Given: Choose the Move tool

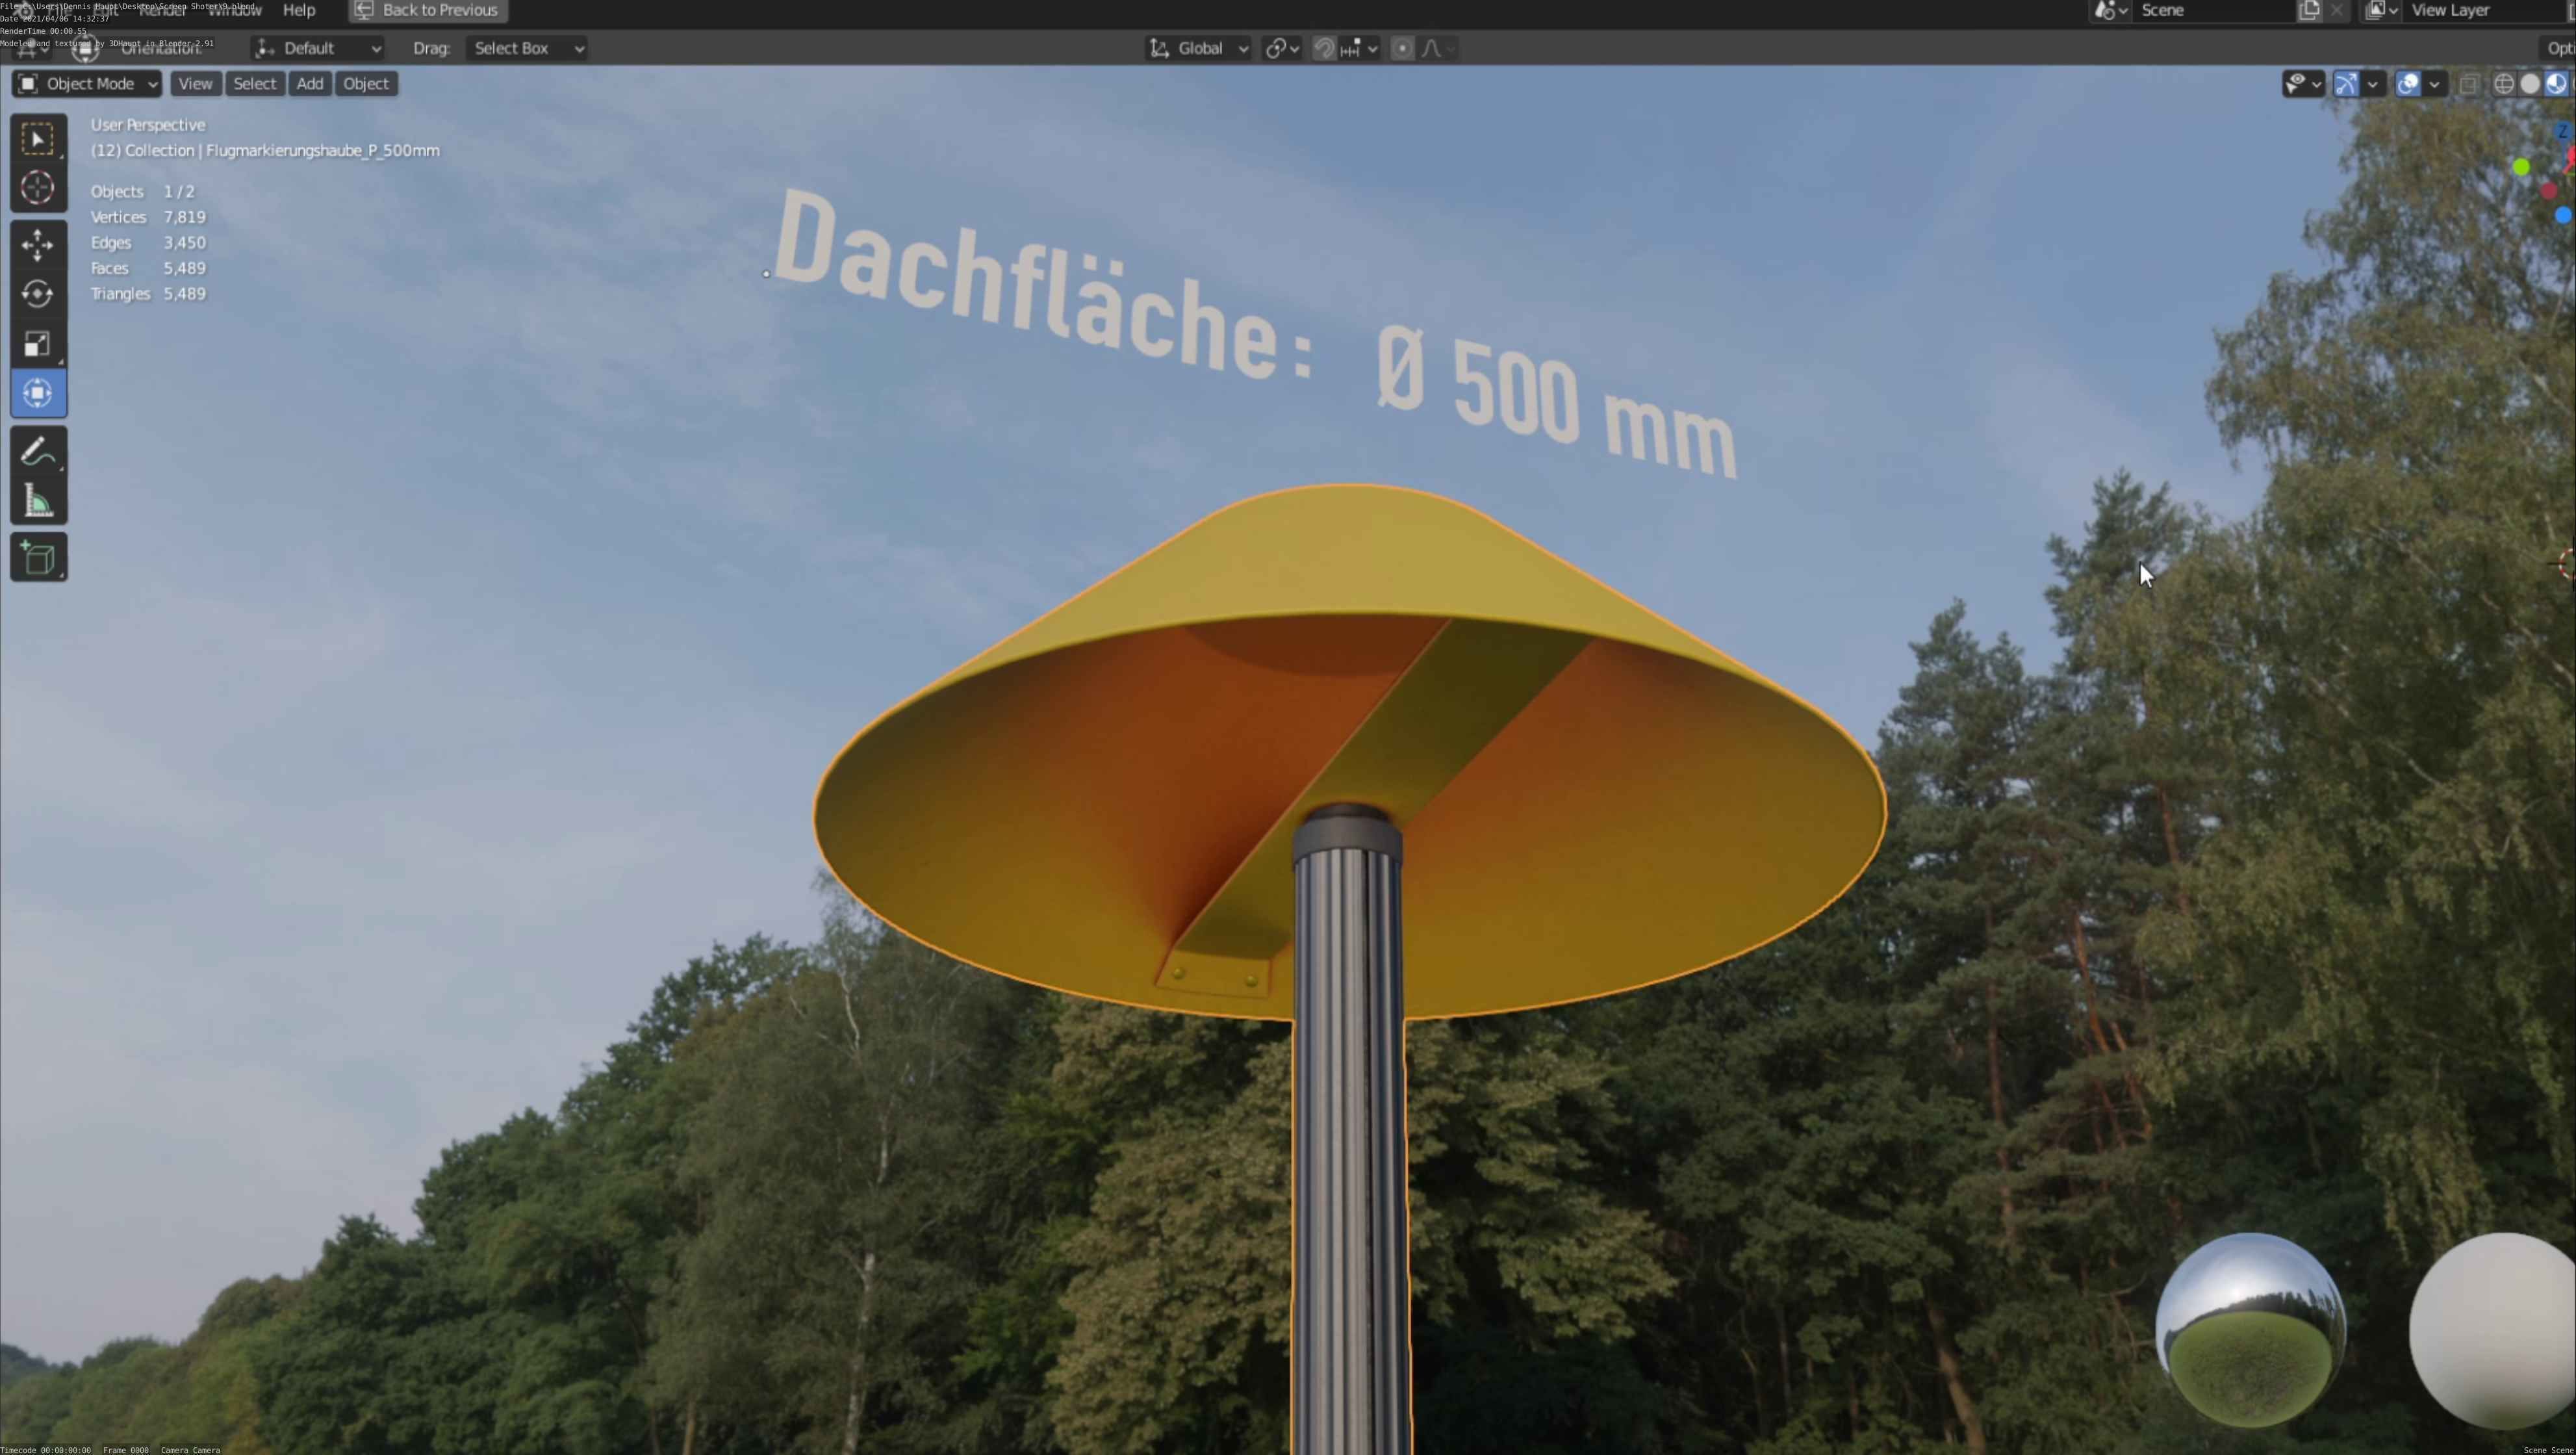Looking at the screenshot, I should coord(38,245).
